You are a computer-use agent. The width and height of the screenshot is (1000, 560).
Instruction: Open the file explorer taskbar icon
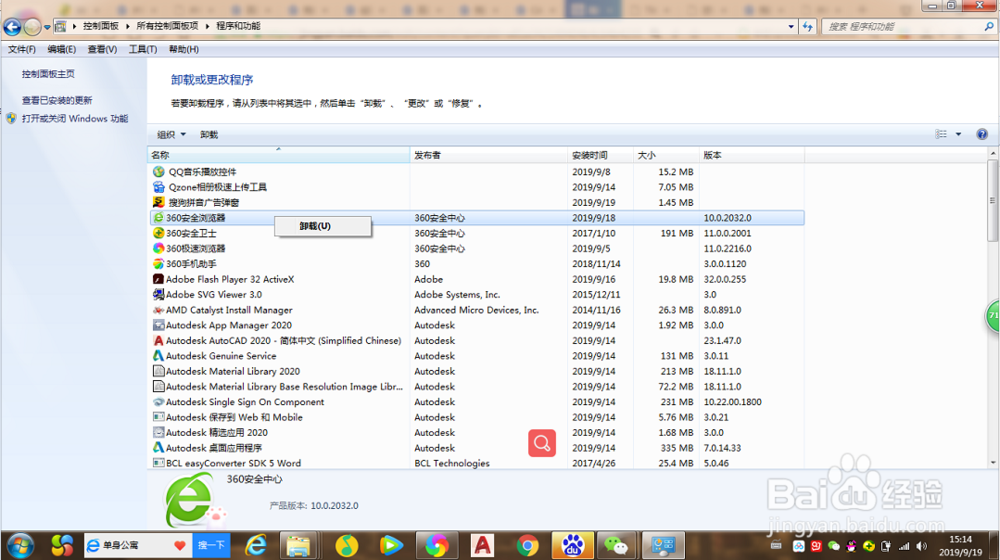click(x=298, y=546)
